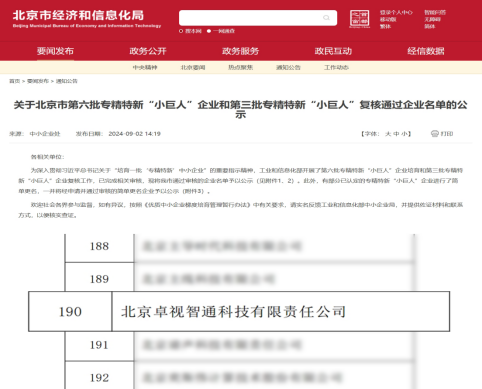Open the 经信数据 main tab
Viewport: 482px width, 389px height.
pos(426,51)
